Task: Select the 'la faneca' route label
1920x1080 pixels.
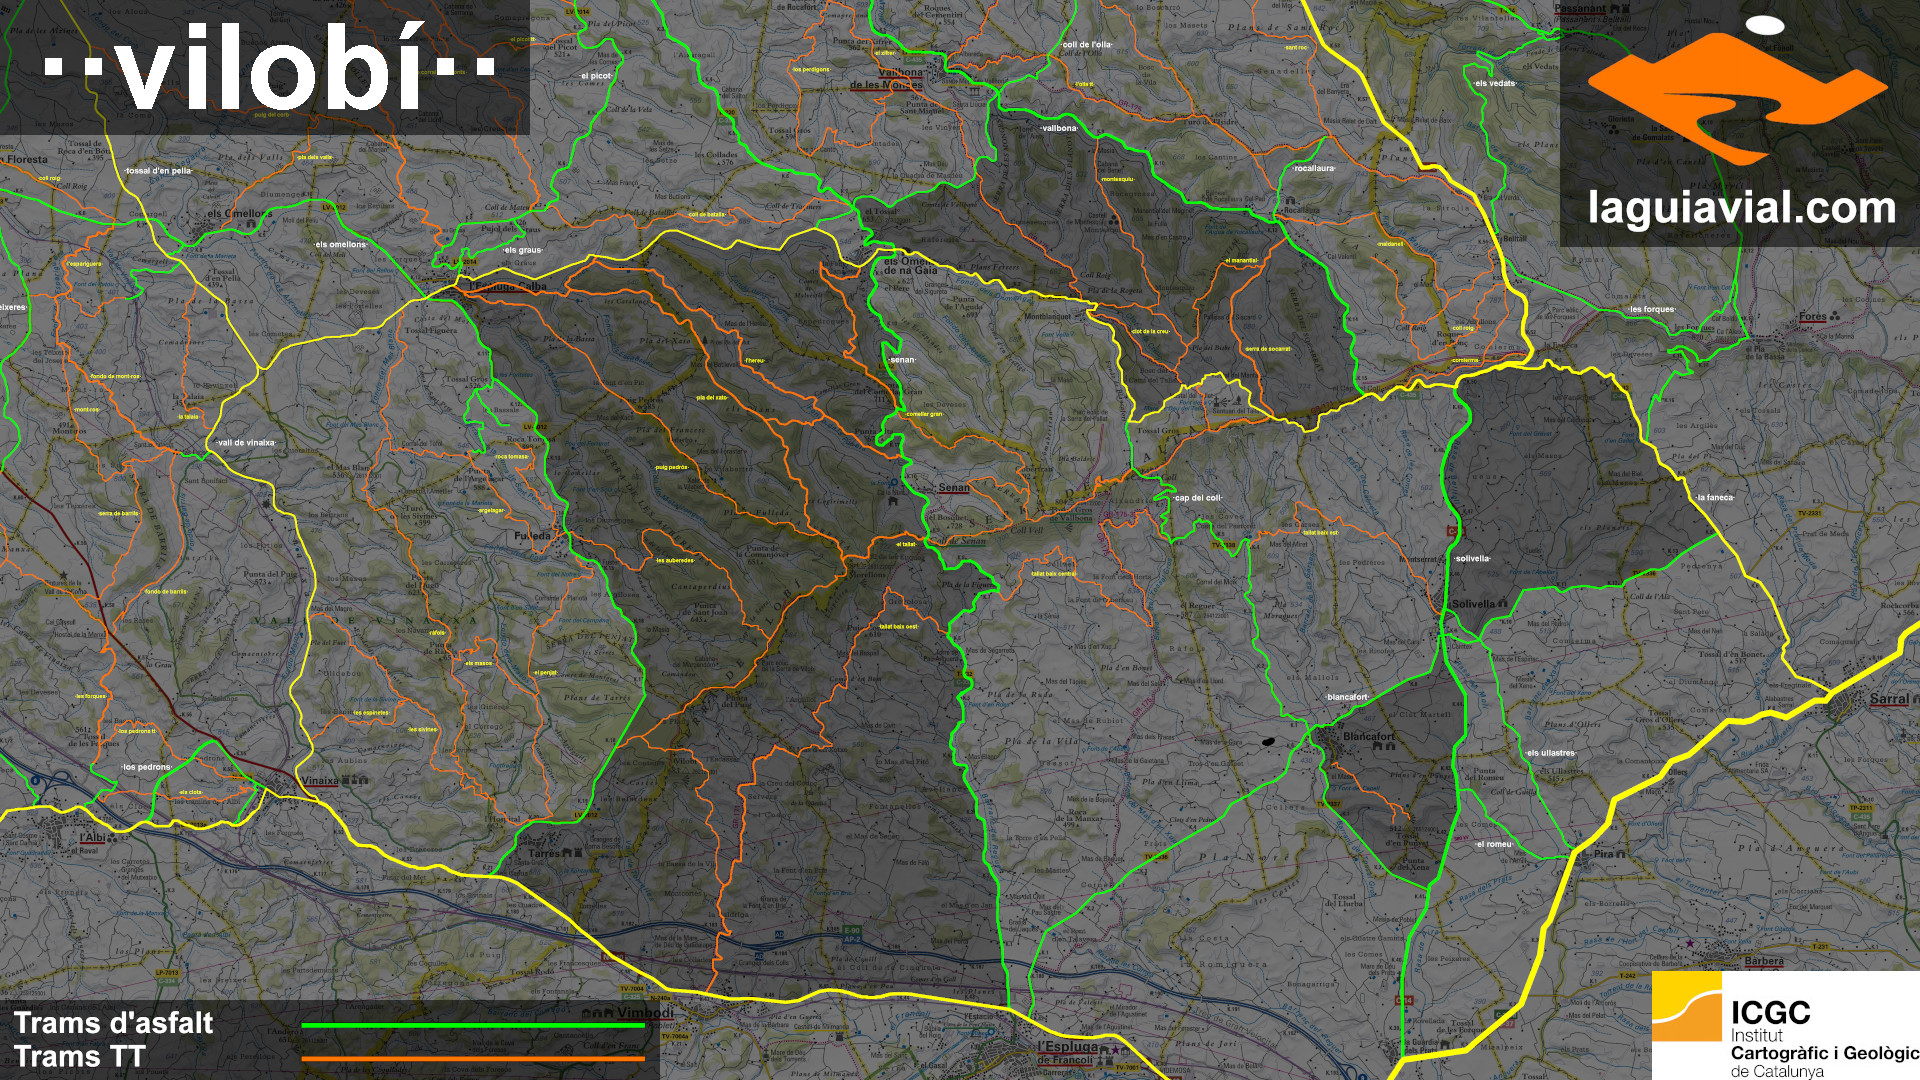Action: pyautogui.click(x=1714, y=497)
